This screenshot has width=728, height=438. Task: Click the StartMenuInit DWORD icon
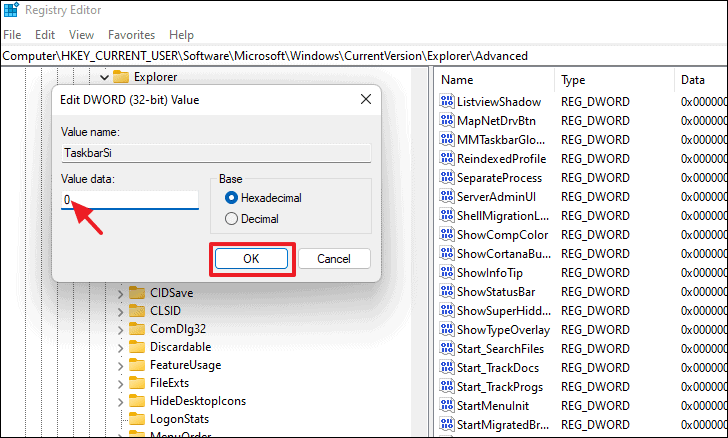coord(447,406)
